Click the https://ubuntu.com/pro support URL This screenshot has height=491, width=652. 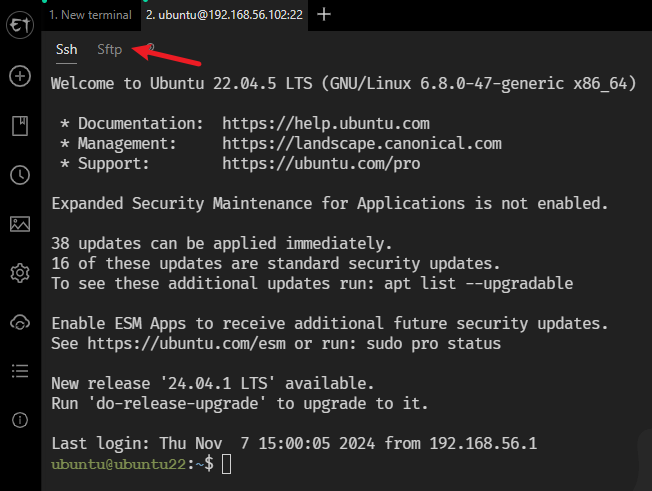coord(321,163)
